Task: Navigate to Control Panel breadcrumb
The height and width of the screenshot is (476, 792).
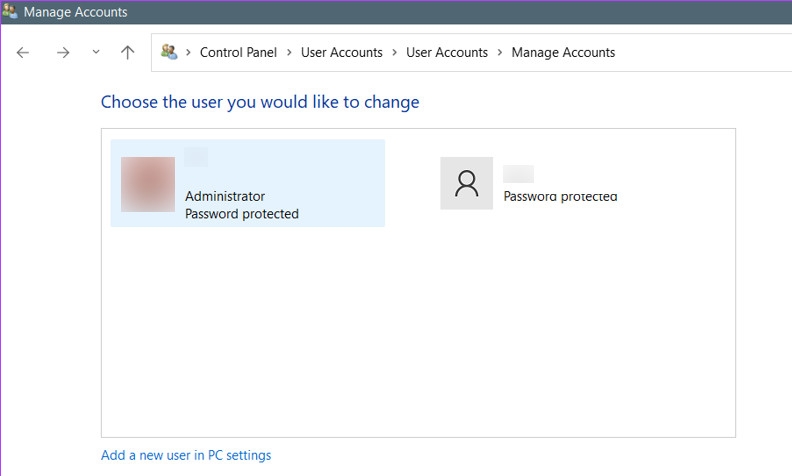Action: [237, 53]
